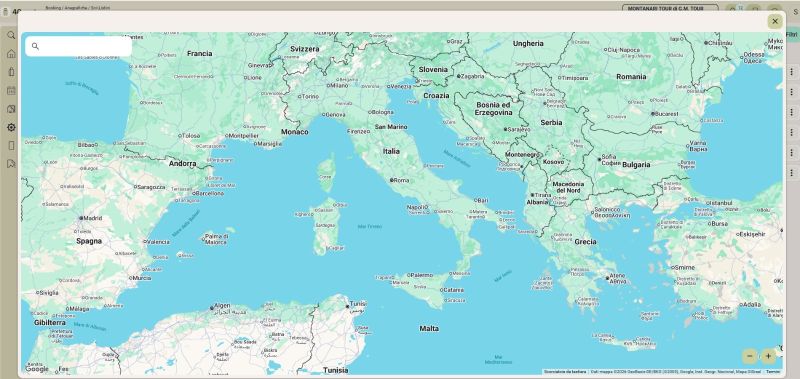Click the Svizzera country label on the map
The image size is (800, 379).
(x=305, y=49)
